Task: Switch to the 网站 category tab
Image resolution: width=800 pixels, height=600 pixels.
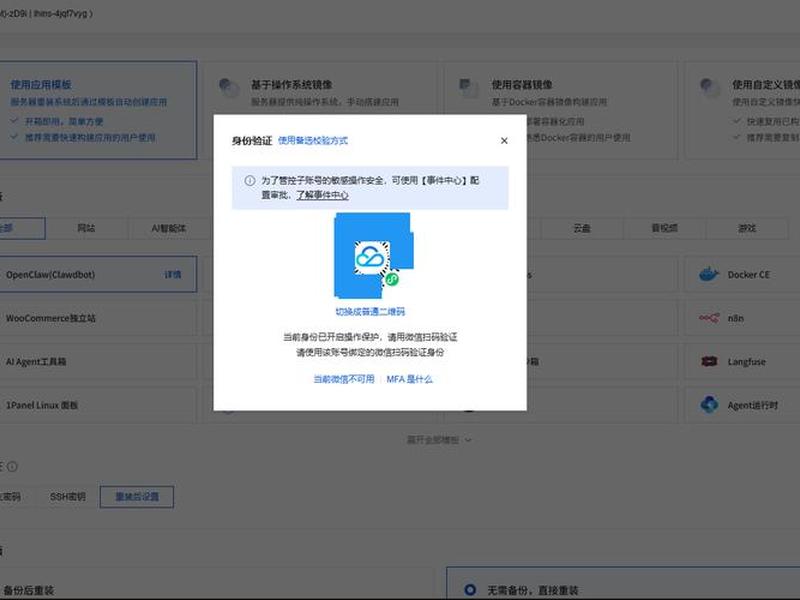Action: tap(86, 228)
